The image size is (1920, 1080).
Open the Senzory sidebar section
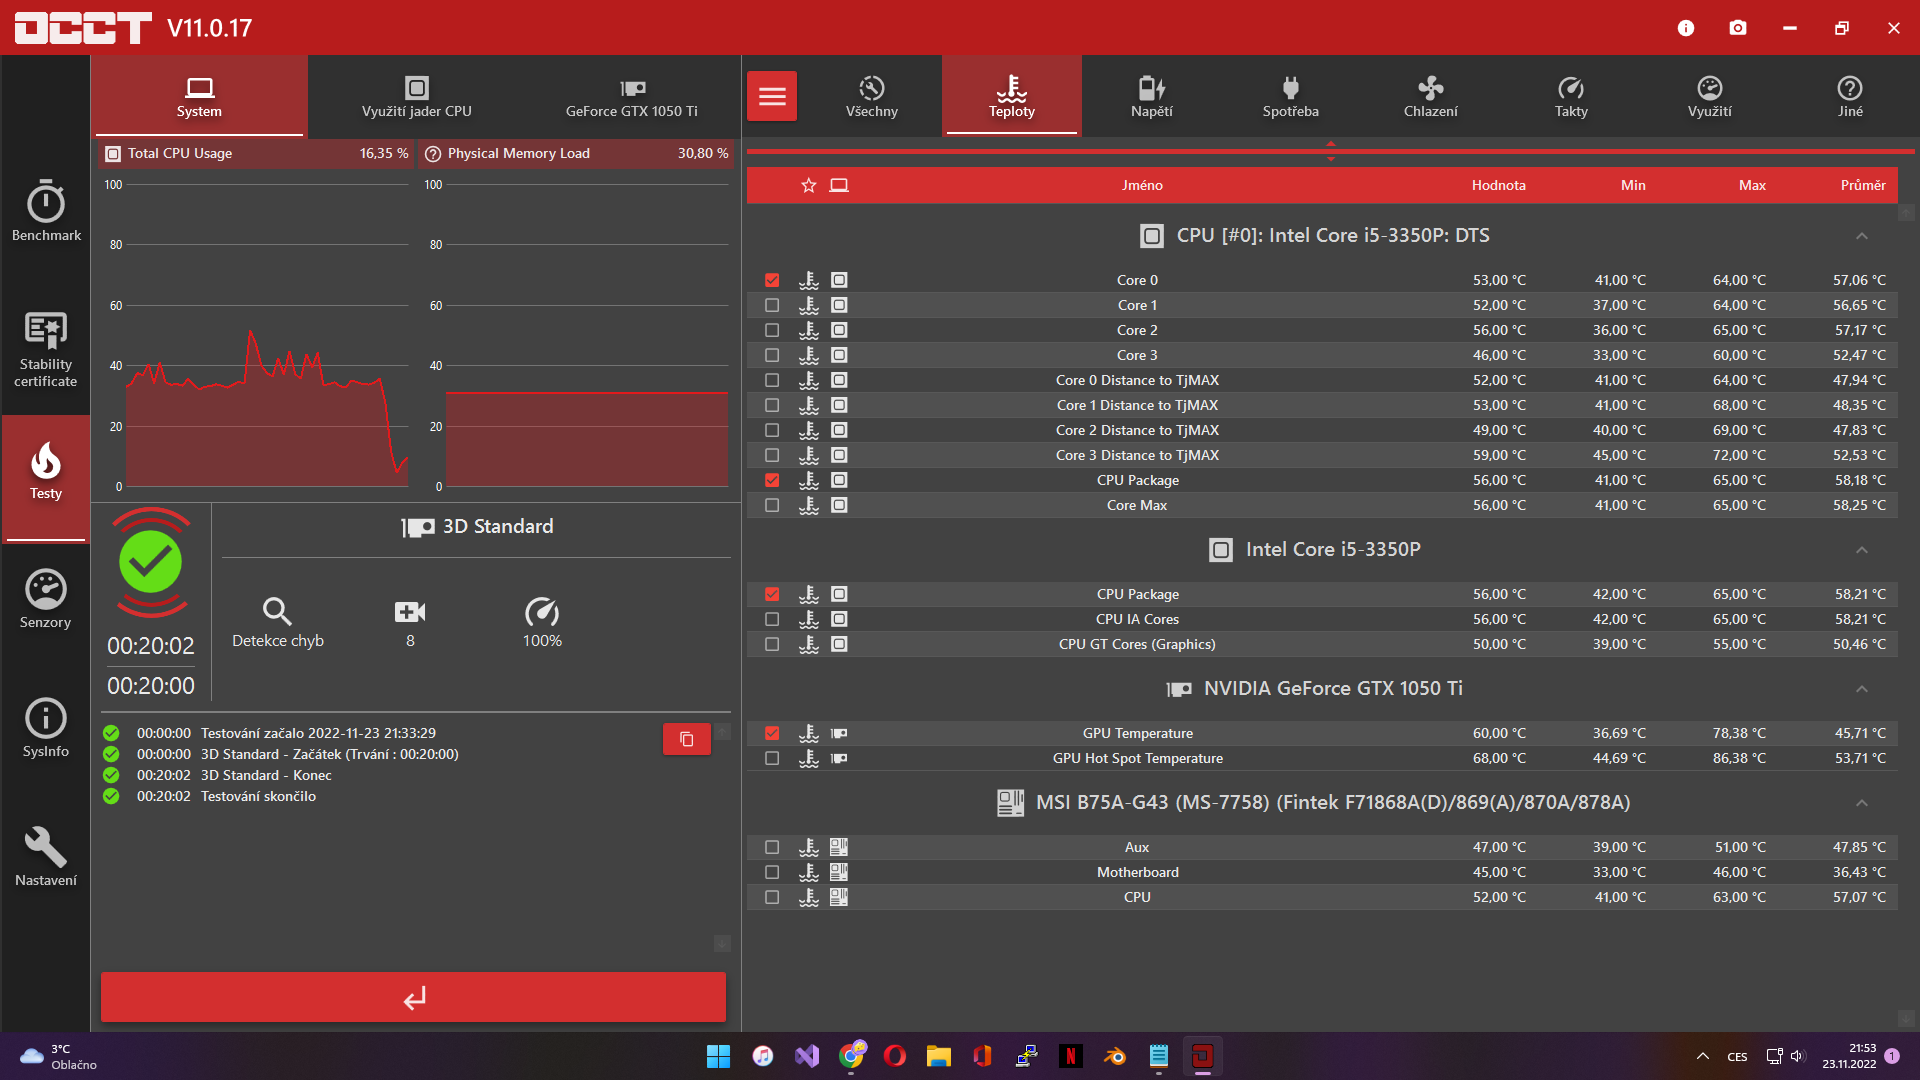[x=46, y=599]
